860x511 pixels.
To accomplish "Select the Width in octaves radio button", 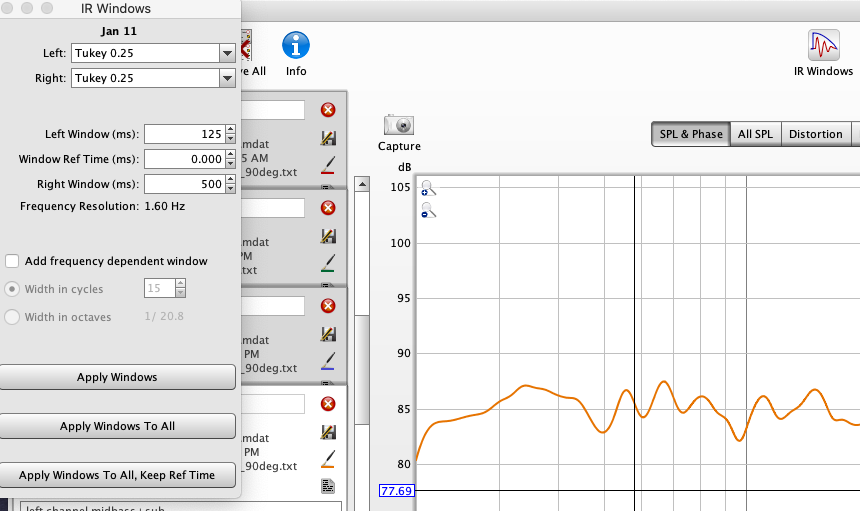I will click(12, 317).
